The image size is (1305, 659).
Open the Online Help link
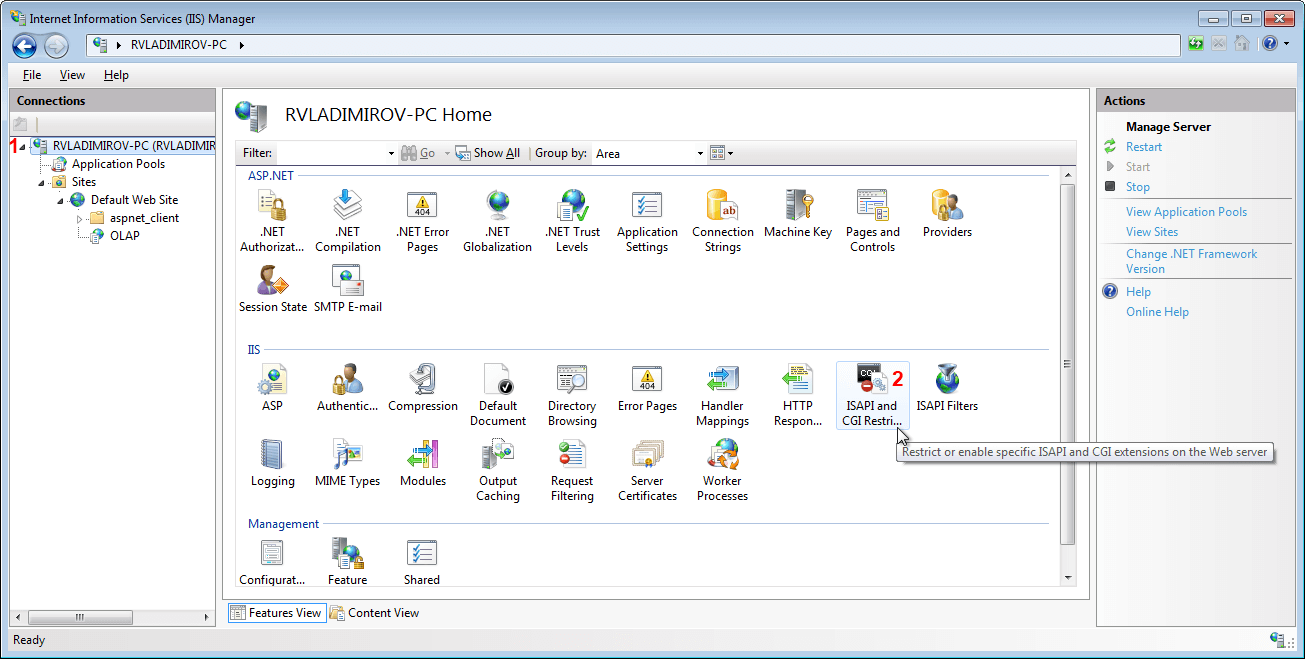[1157, 311]
